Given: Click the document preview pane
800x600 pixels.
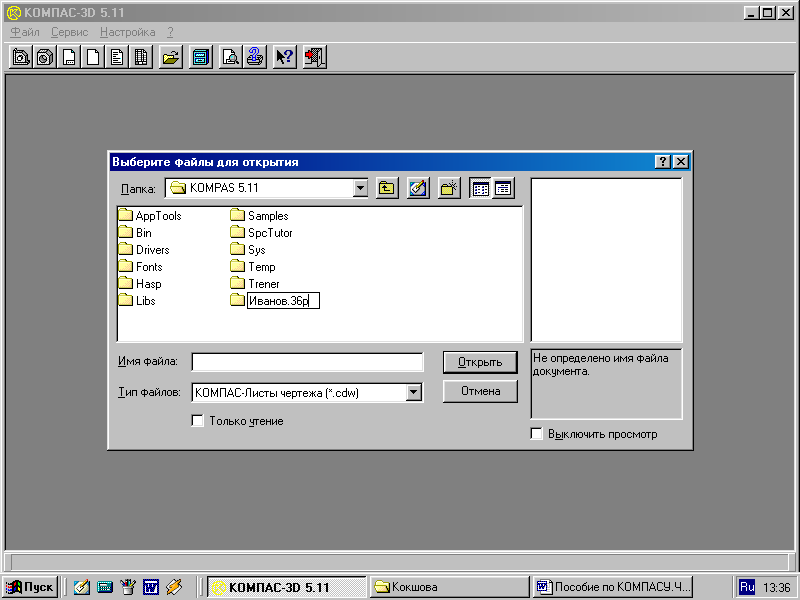Looking at the screenshot, I should (x=606, y=260).
